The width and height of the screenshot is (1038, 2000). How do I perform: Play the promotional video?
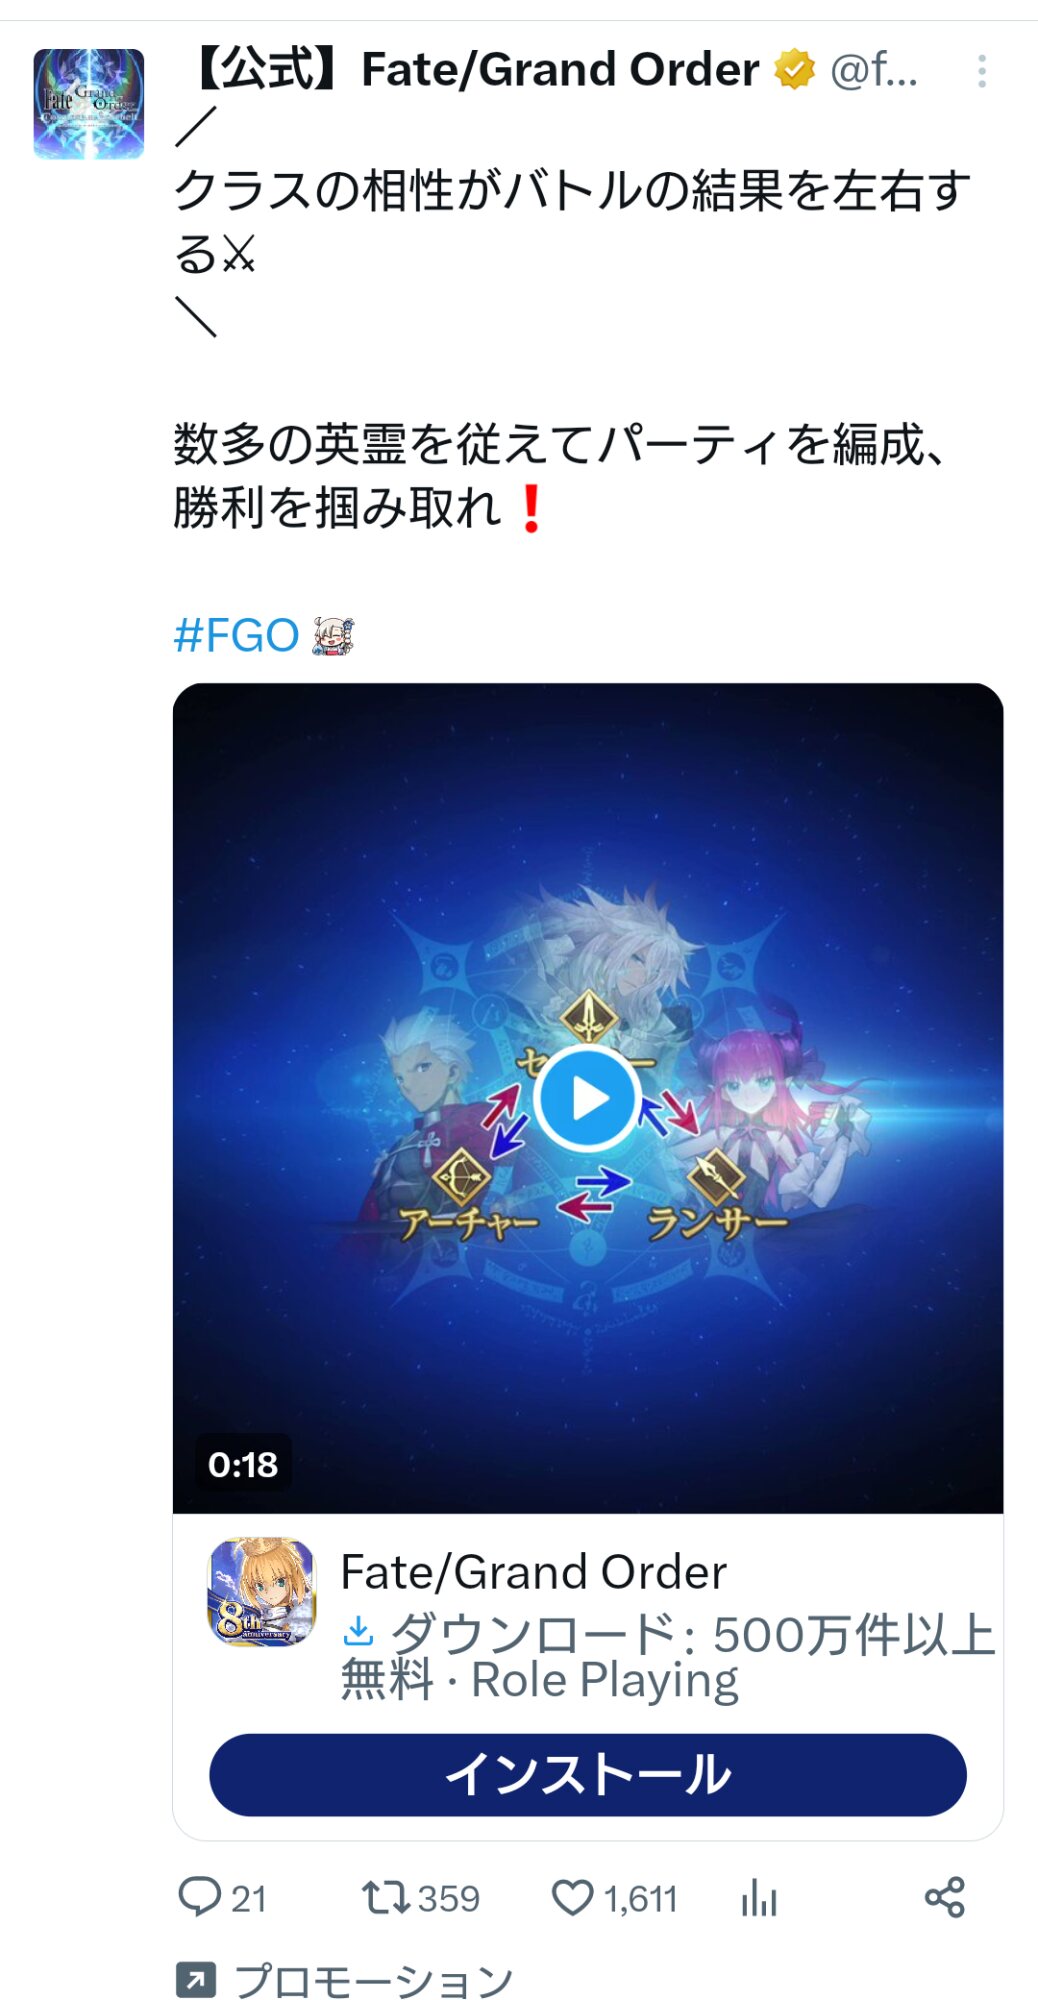(587, 1099)
